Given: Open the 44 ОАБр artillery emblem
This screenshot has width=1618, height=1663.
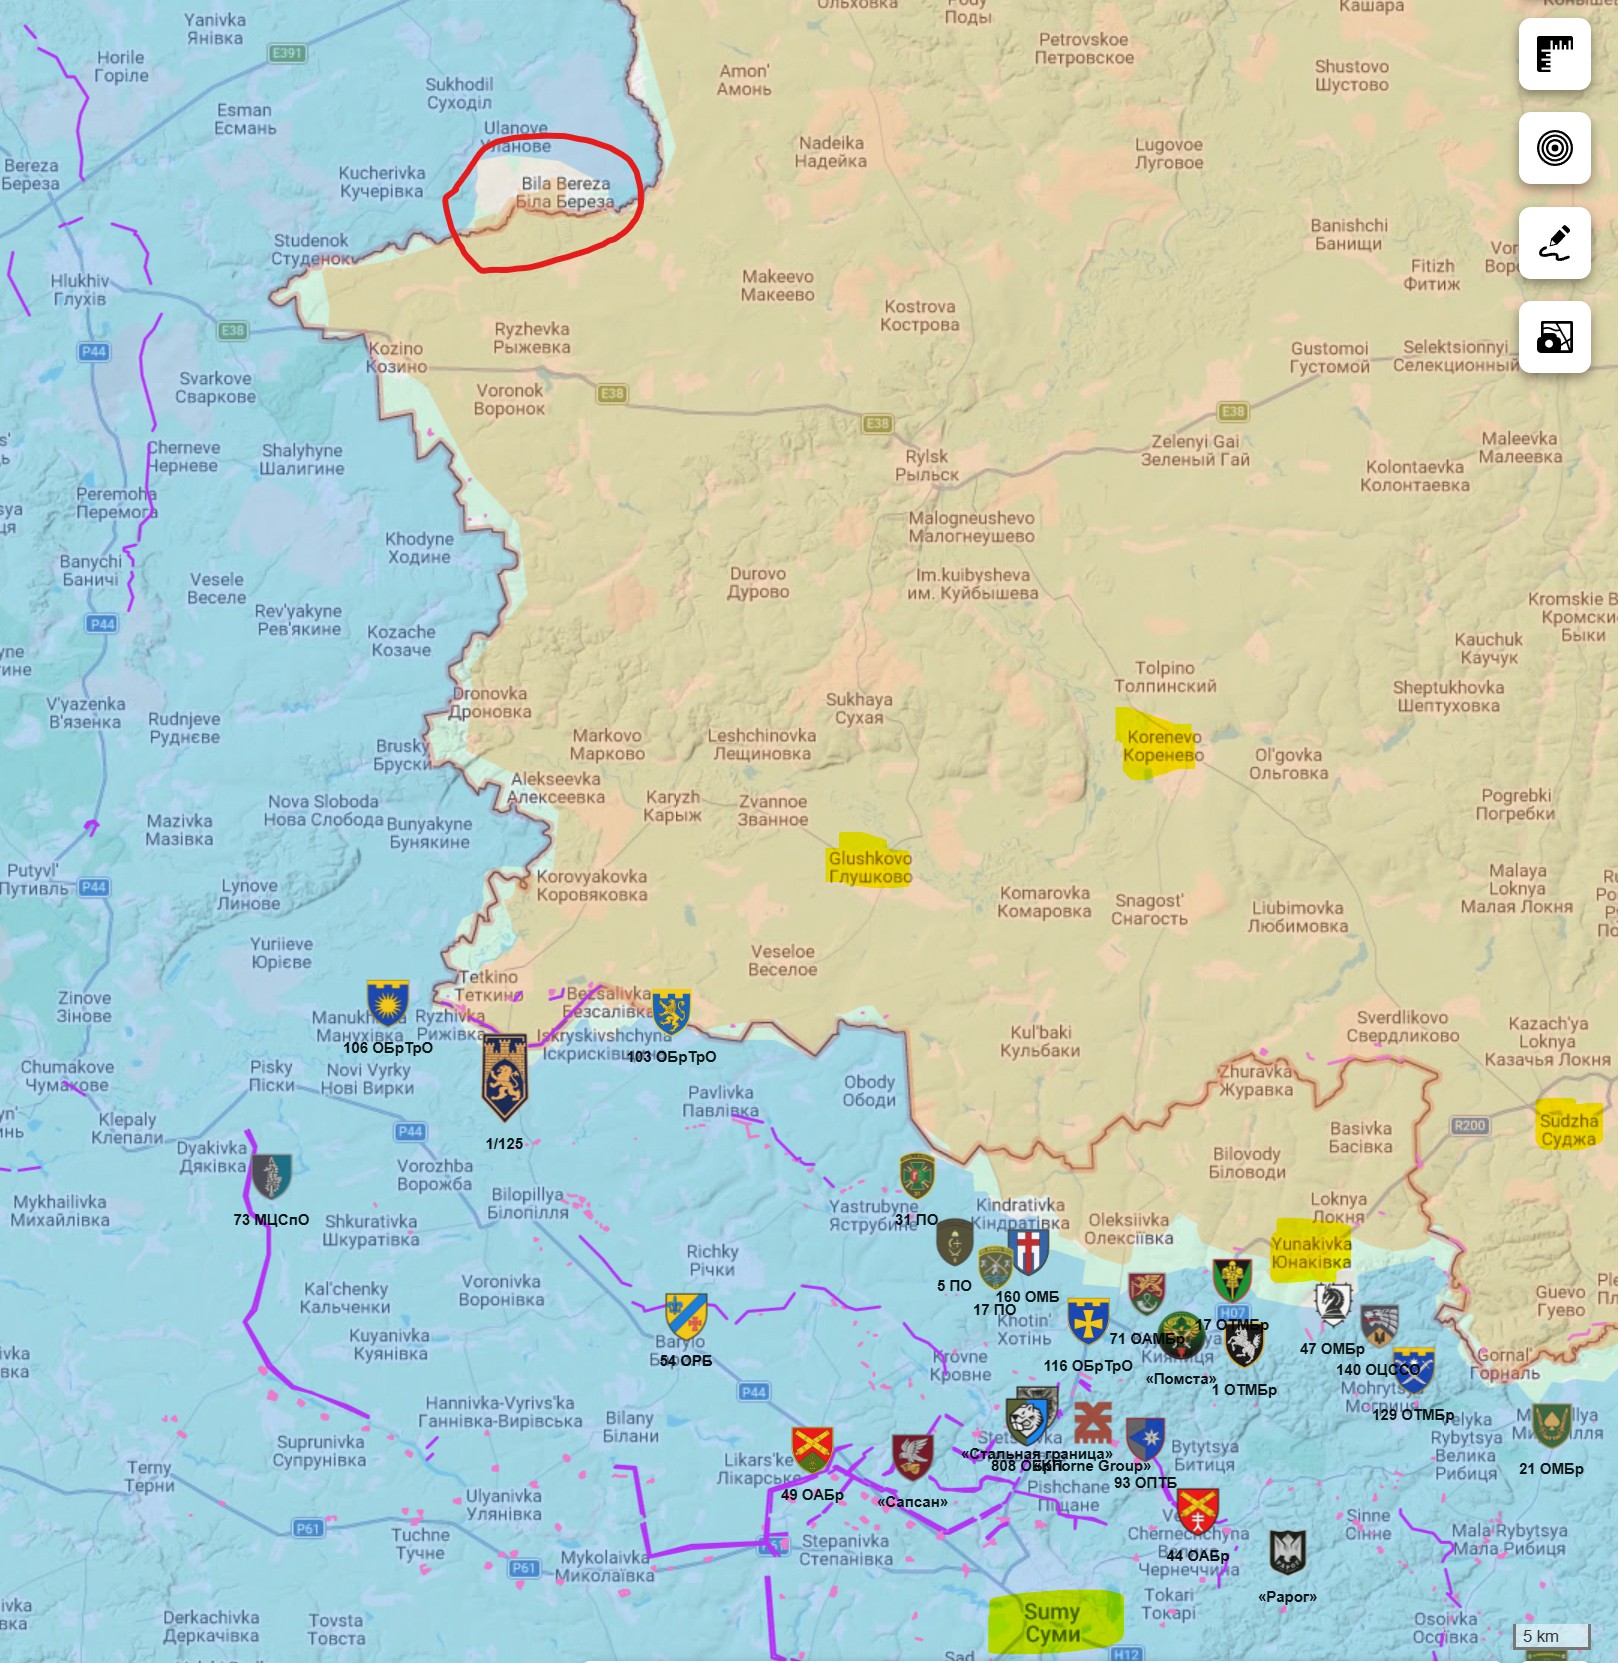Looking at the screenshot, I should coord(1197,1512).
